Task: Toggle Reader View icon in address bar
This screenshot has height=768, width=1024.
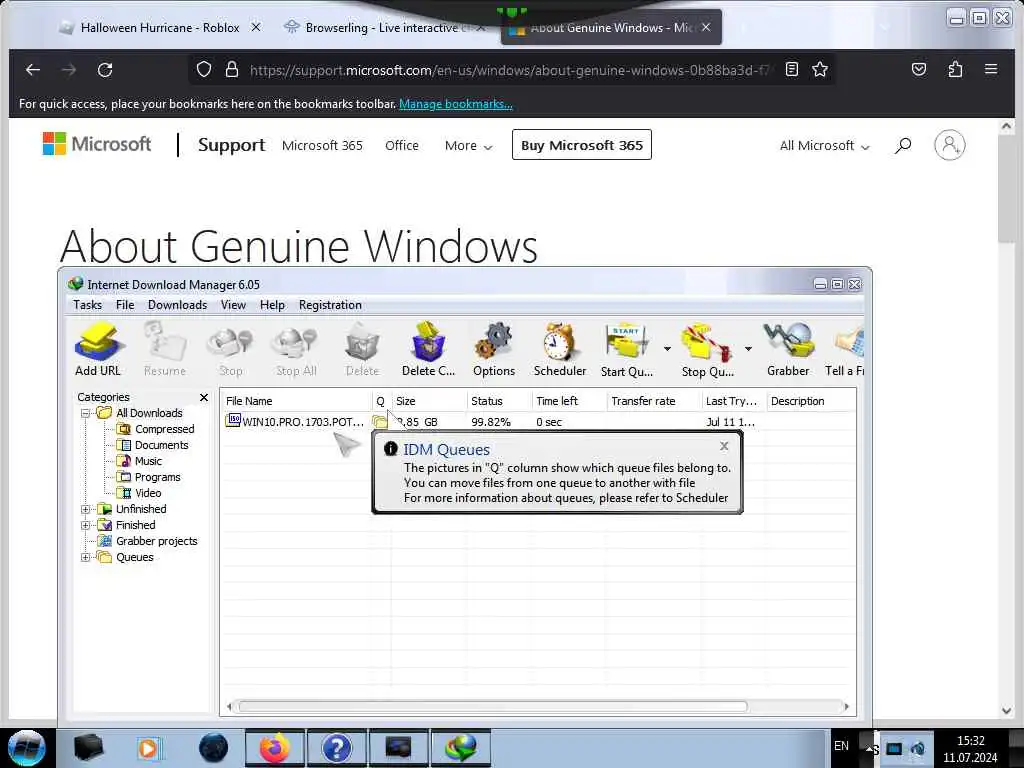Action: 792,69
